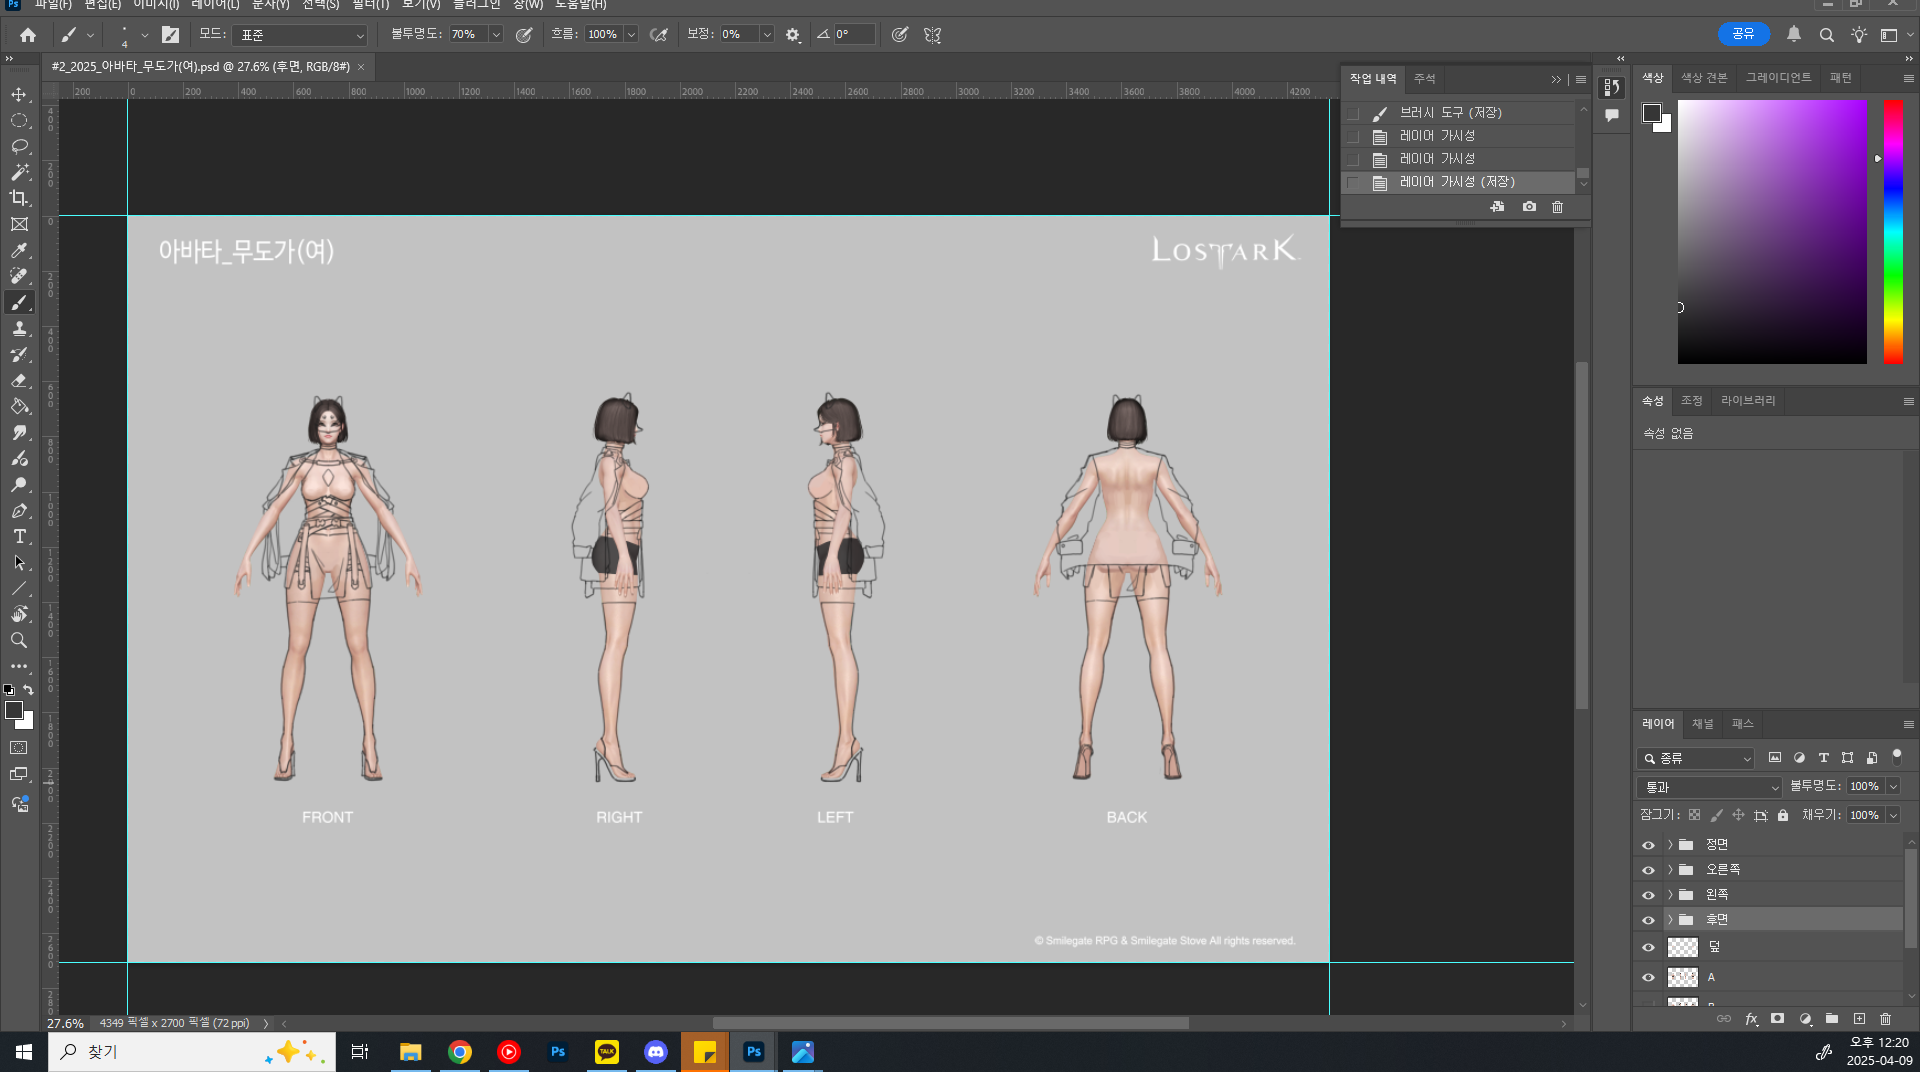Image resolution: width=1920 pixels, height=1072 pixels.
Task: Select the Brush tool in toolbar
Action: [x=19, y=302]
